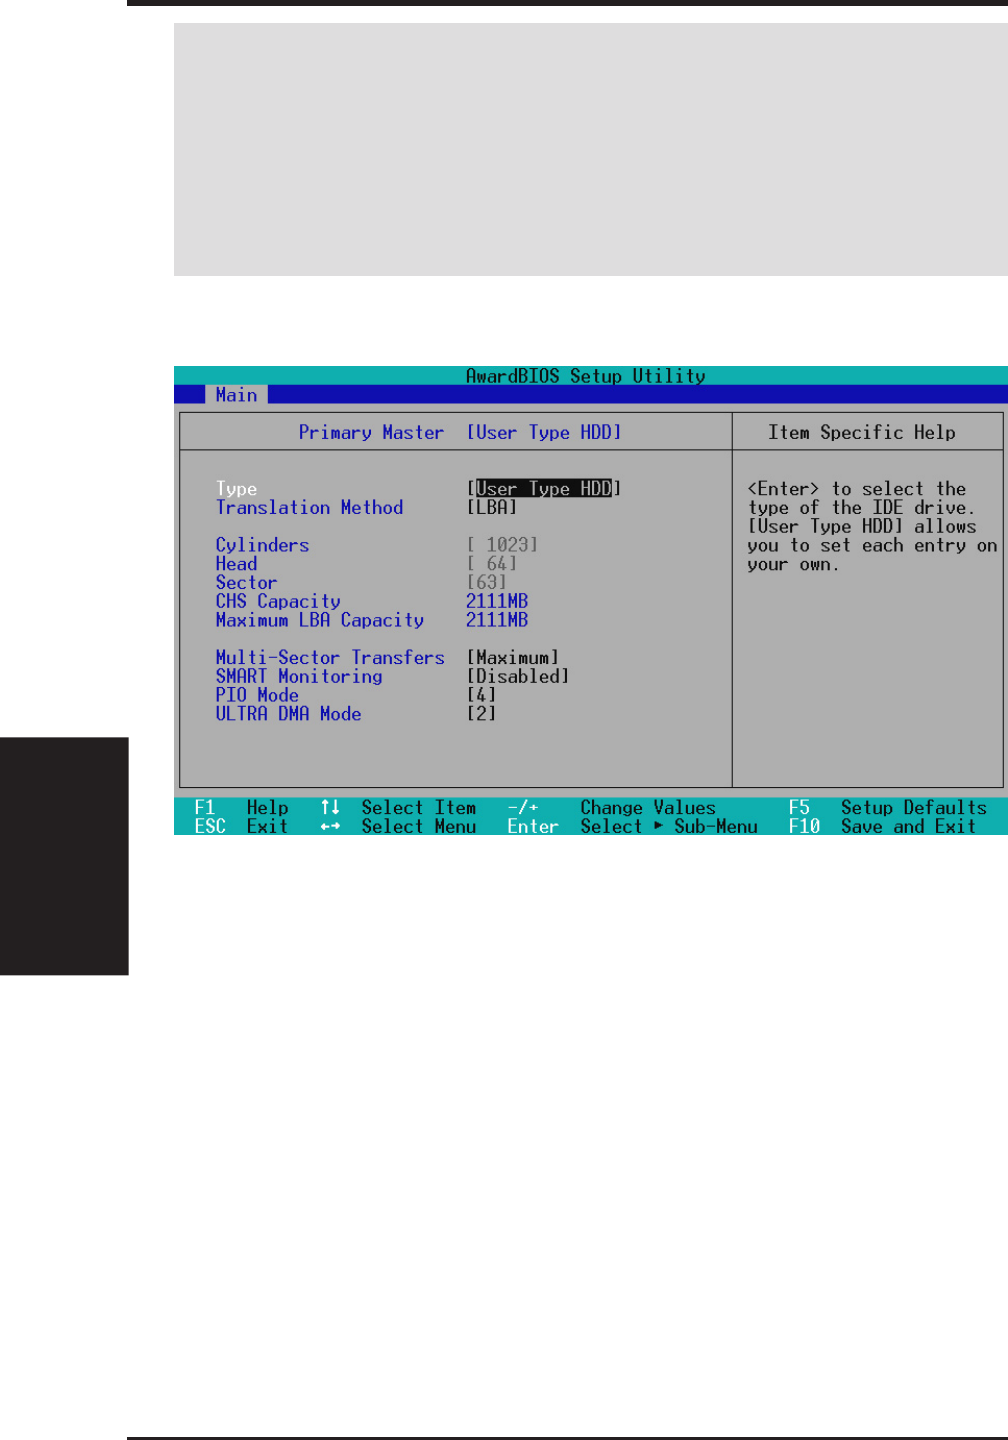
Task: Select the Main menu tab
Action: (236, 395)
